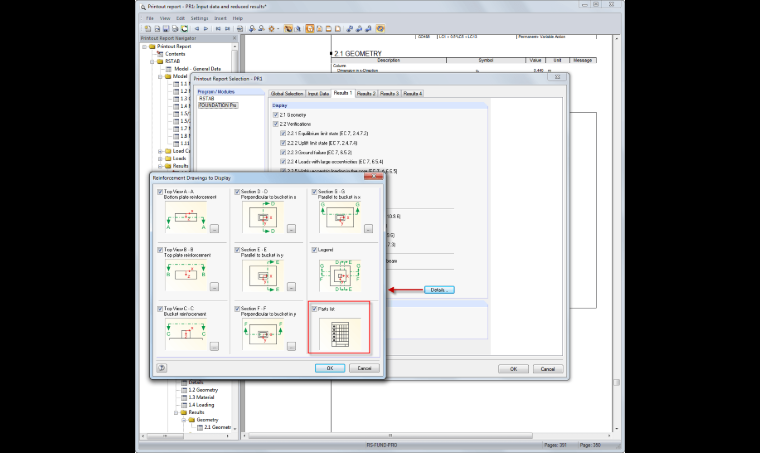This screenshot has width=760, height=453.
Task: Expand the Load Cases folder in navigator
Action: [x=160, y=151]
